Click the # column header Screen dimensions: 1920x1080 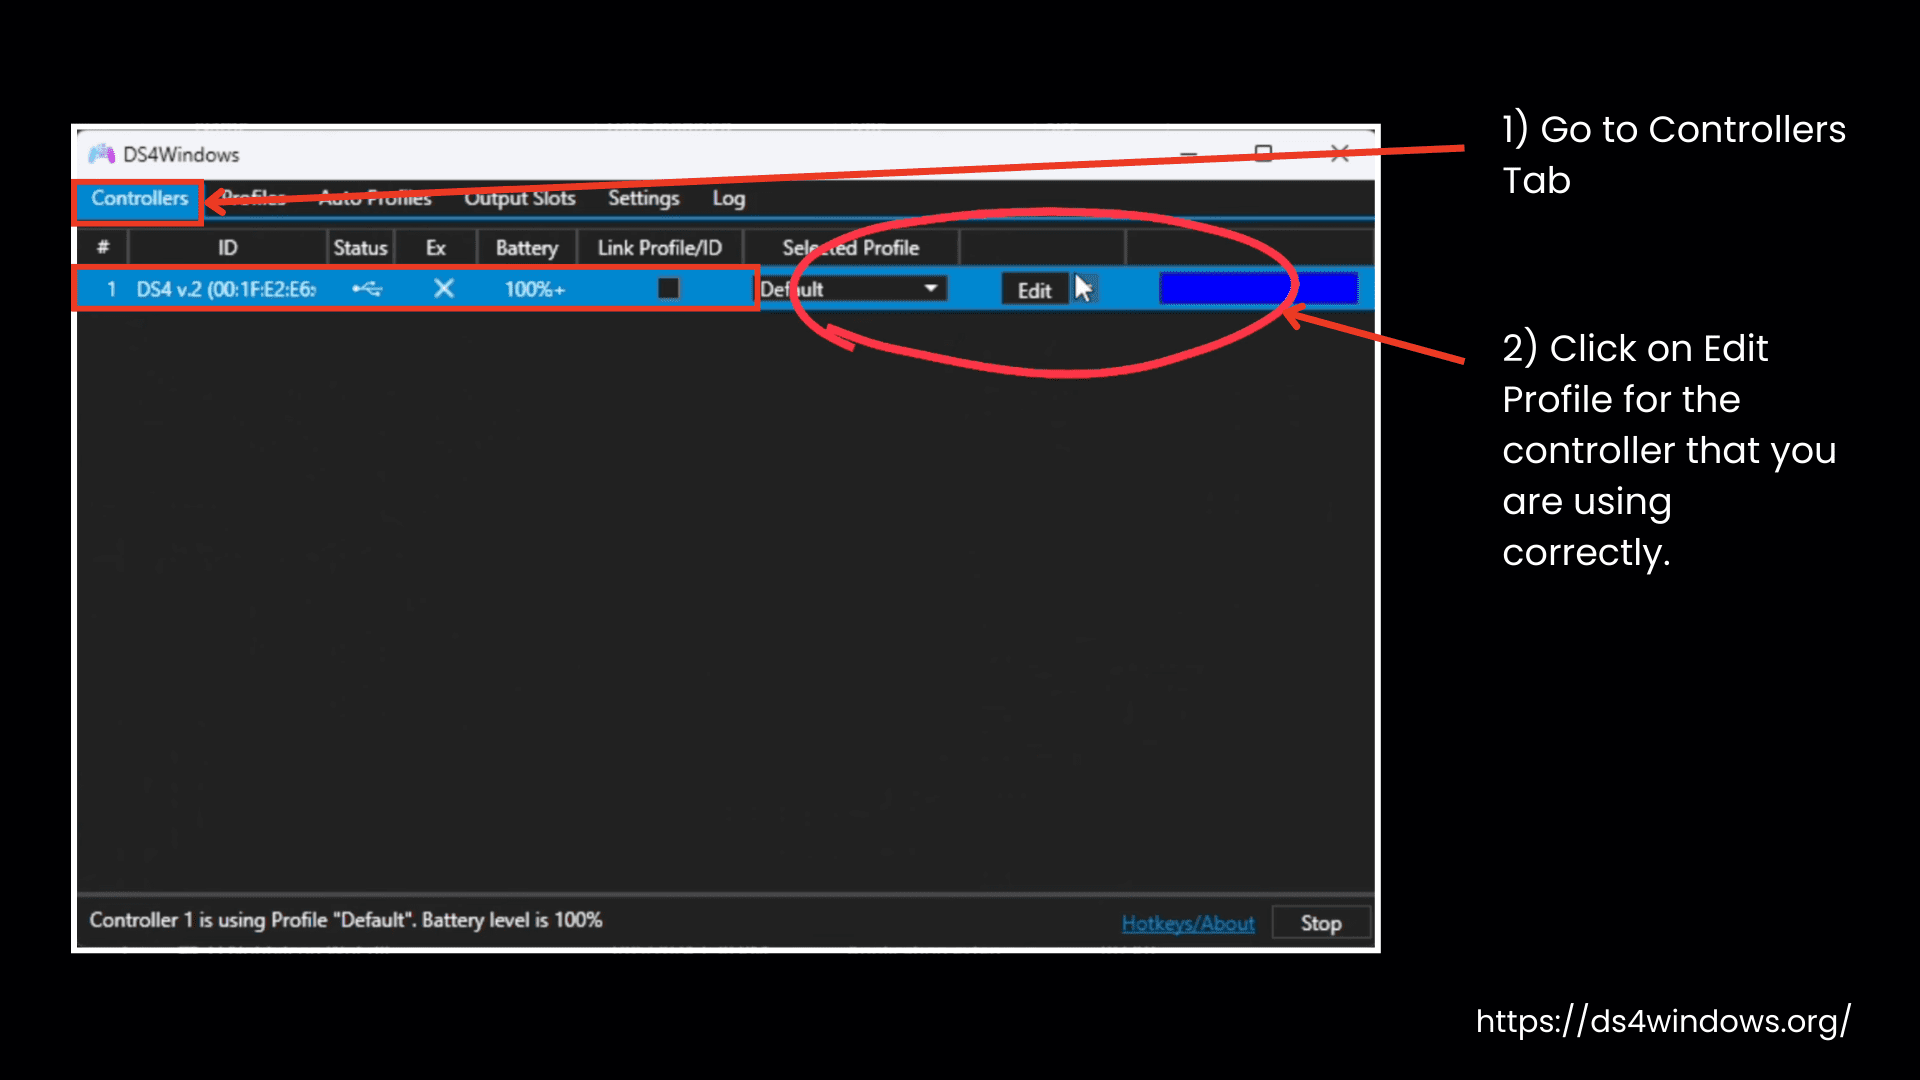click(102, 247)
